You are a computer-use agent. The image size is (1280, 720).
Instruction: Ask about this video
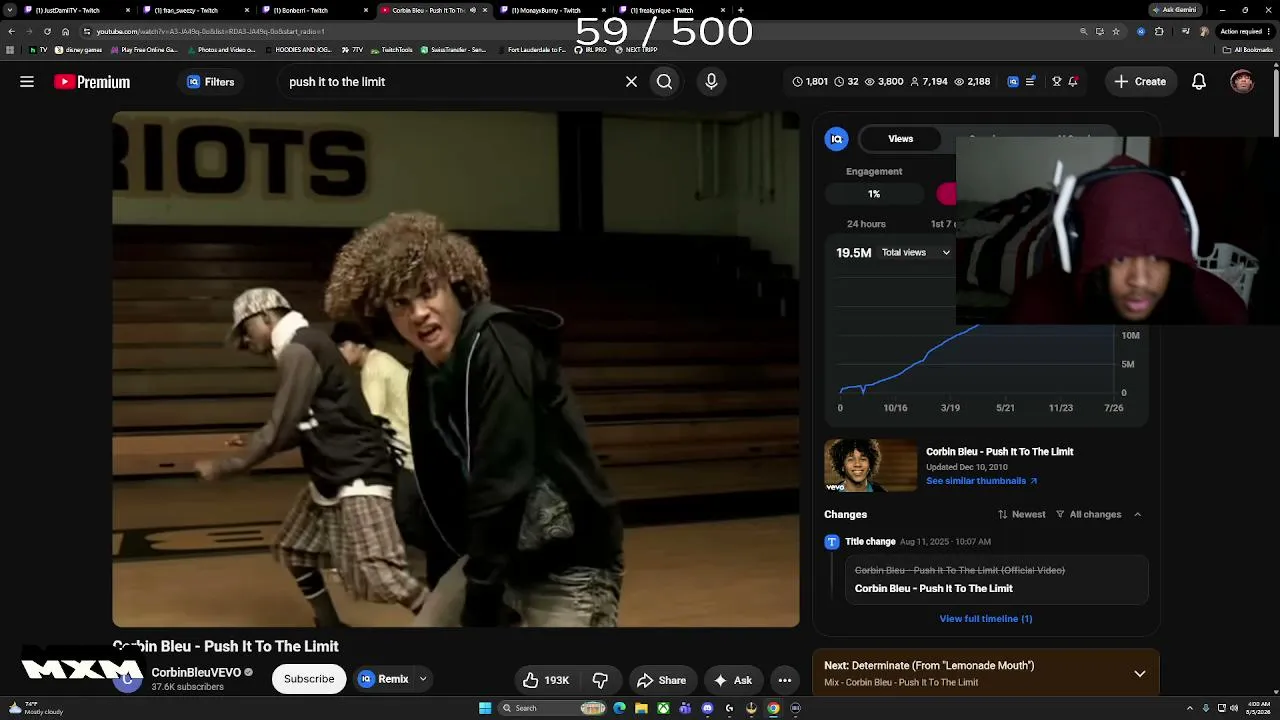coord(732,680)
